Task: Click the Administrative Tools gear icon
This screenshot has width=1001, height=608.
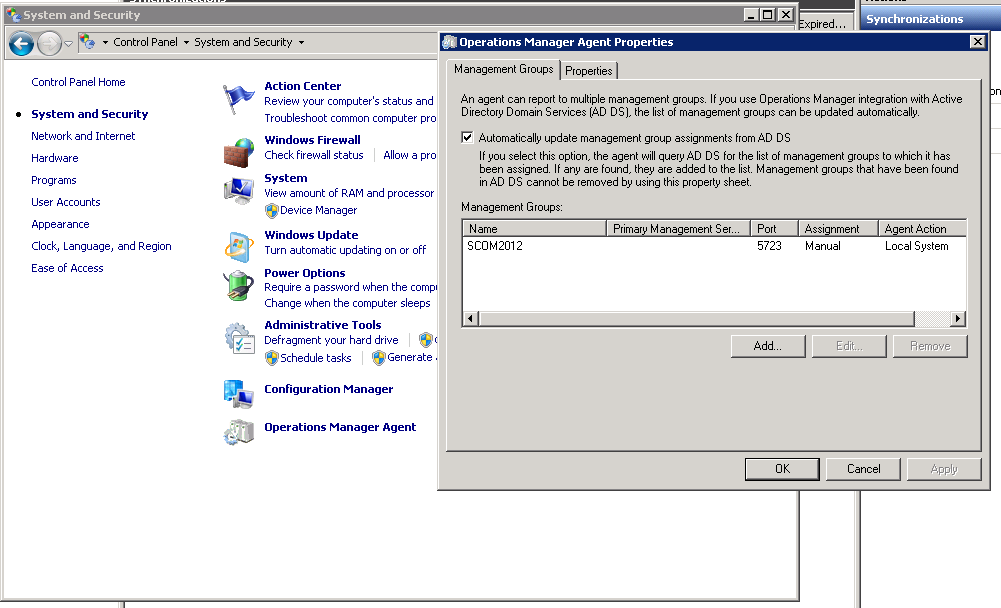Action: point(239,338)
